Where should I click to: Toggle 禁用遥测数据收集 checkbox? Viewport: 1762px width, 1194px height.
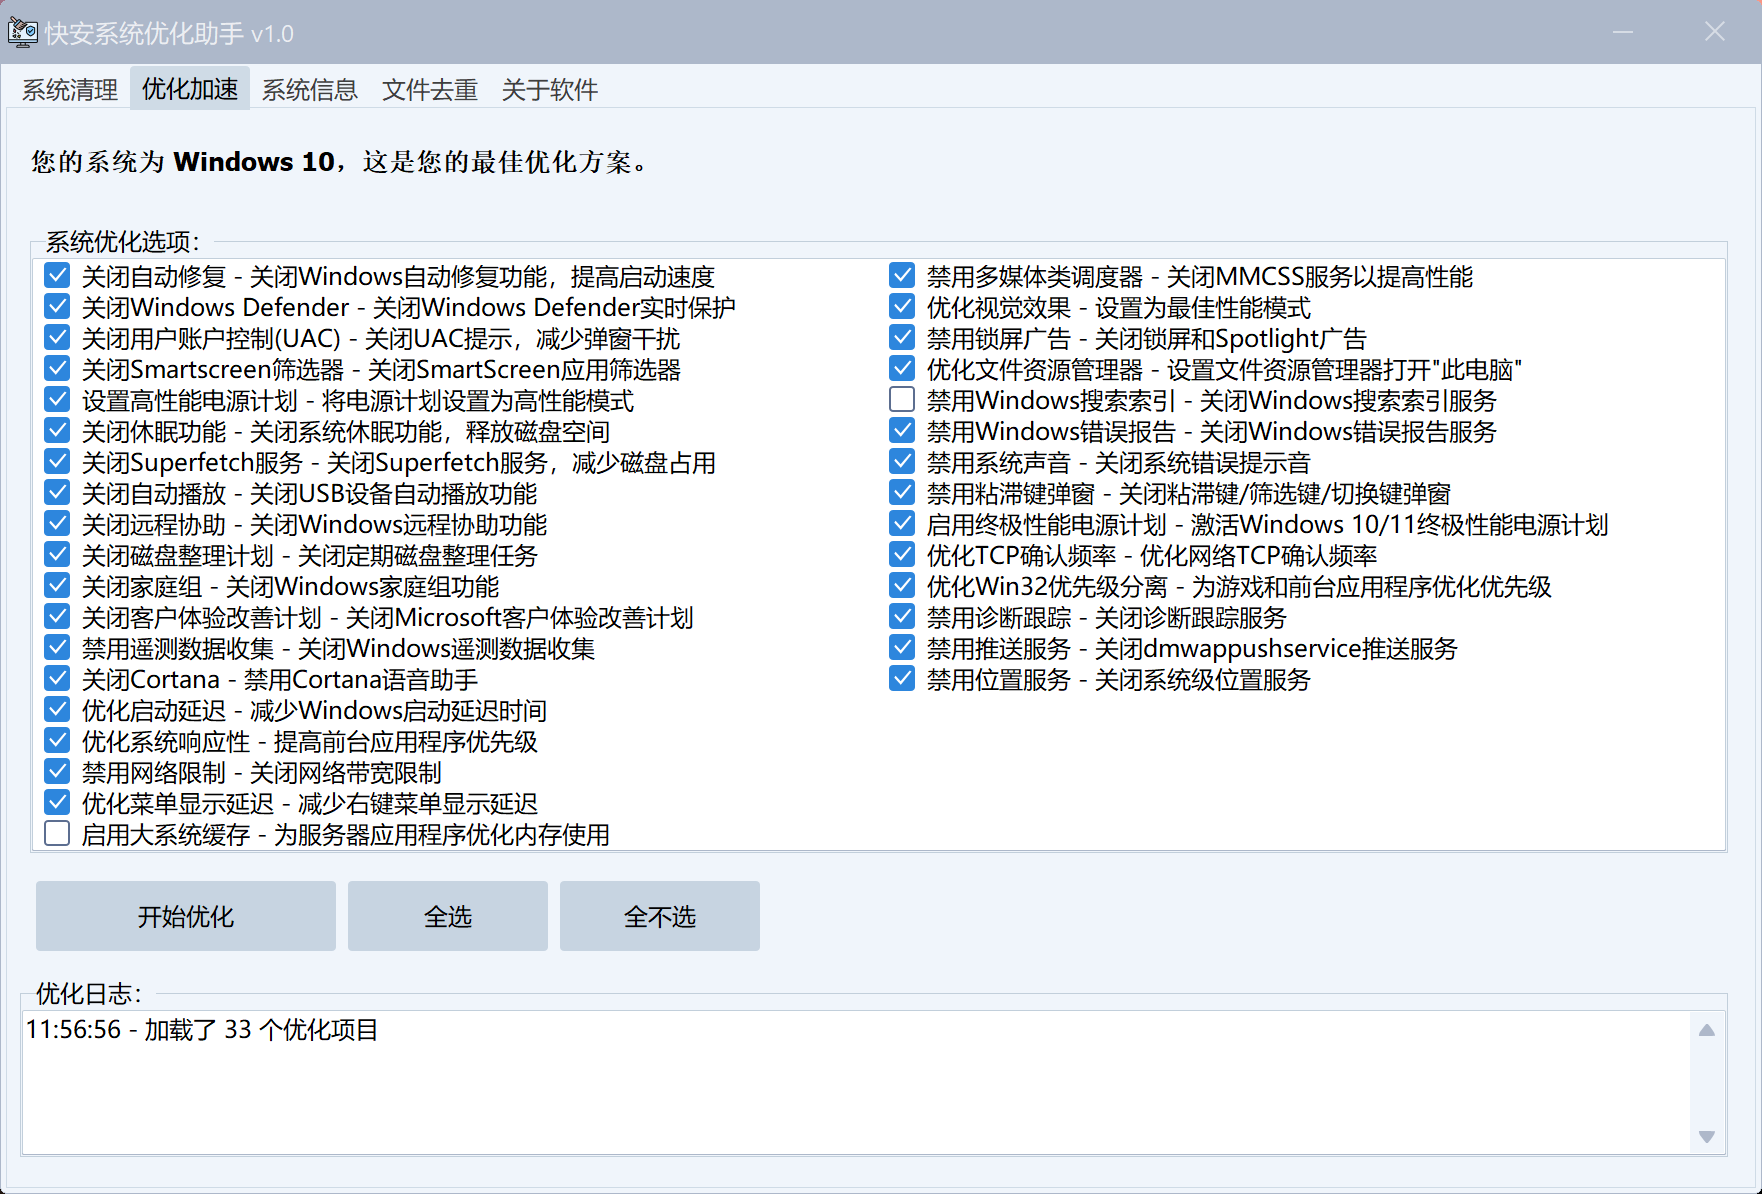pos(58,648)
